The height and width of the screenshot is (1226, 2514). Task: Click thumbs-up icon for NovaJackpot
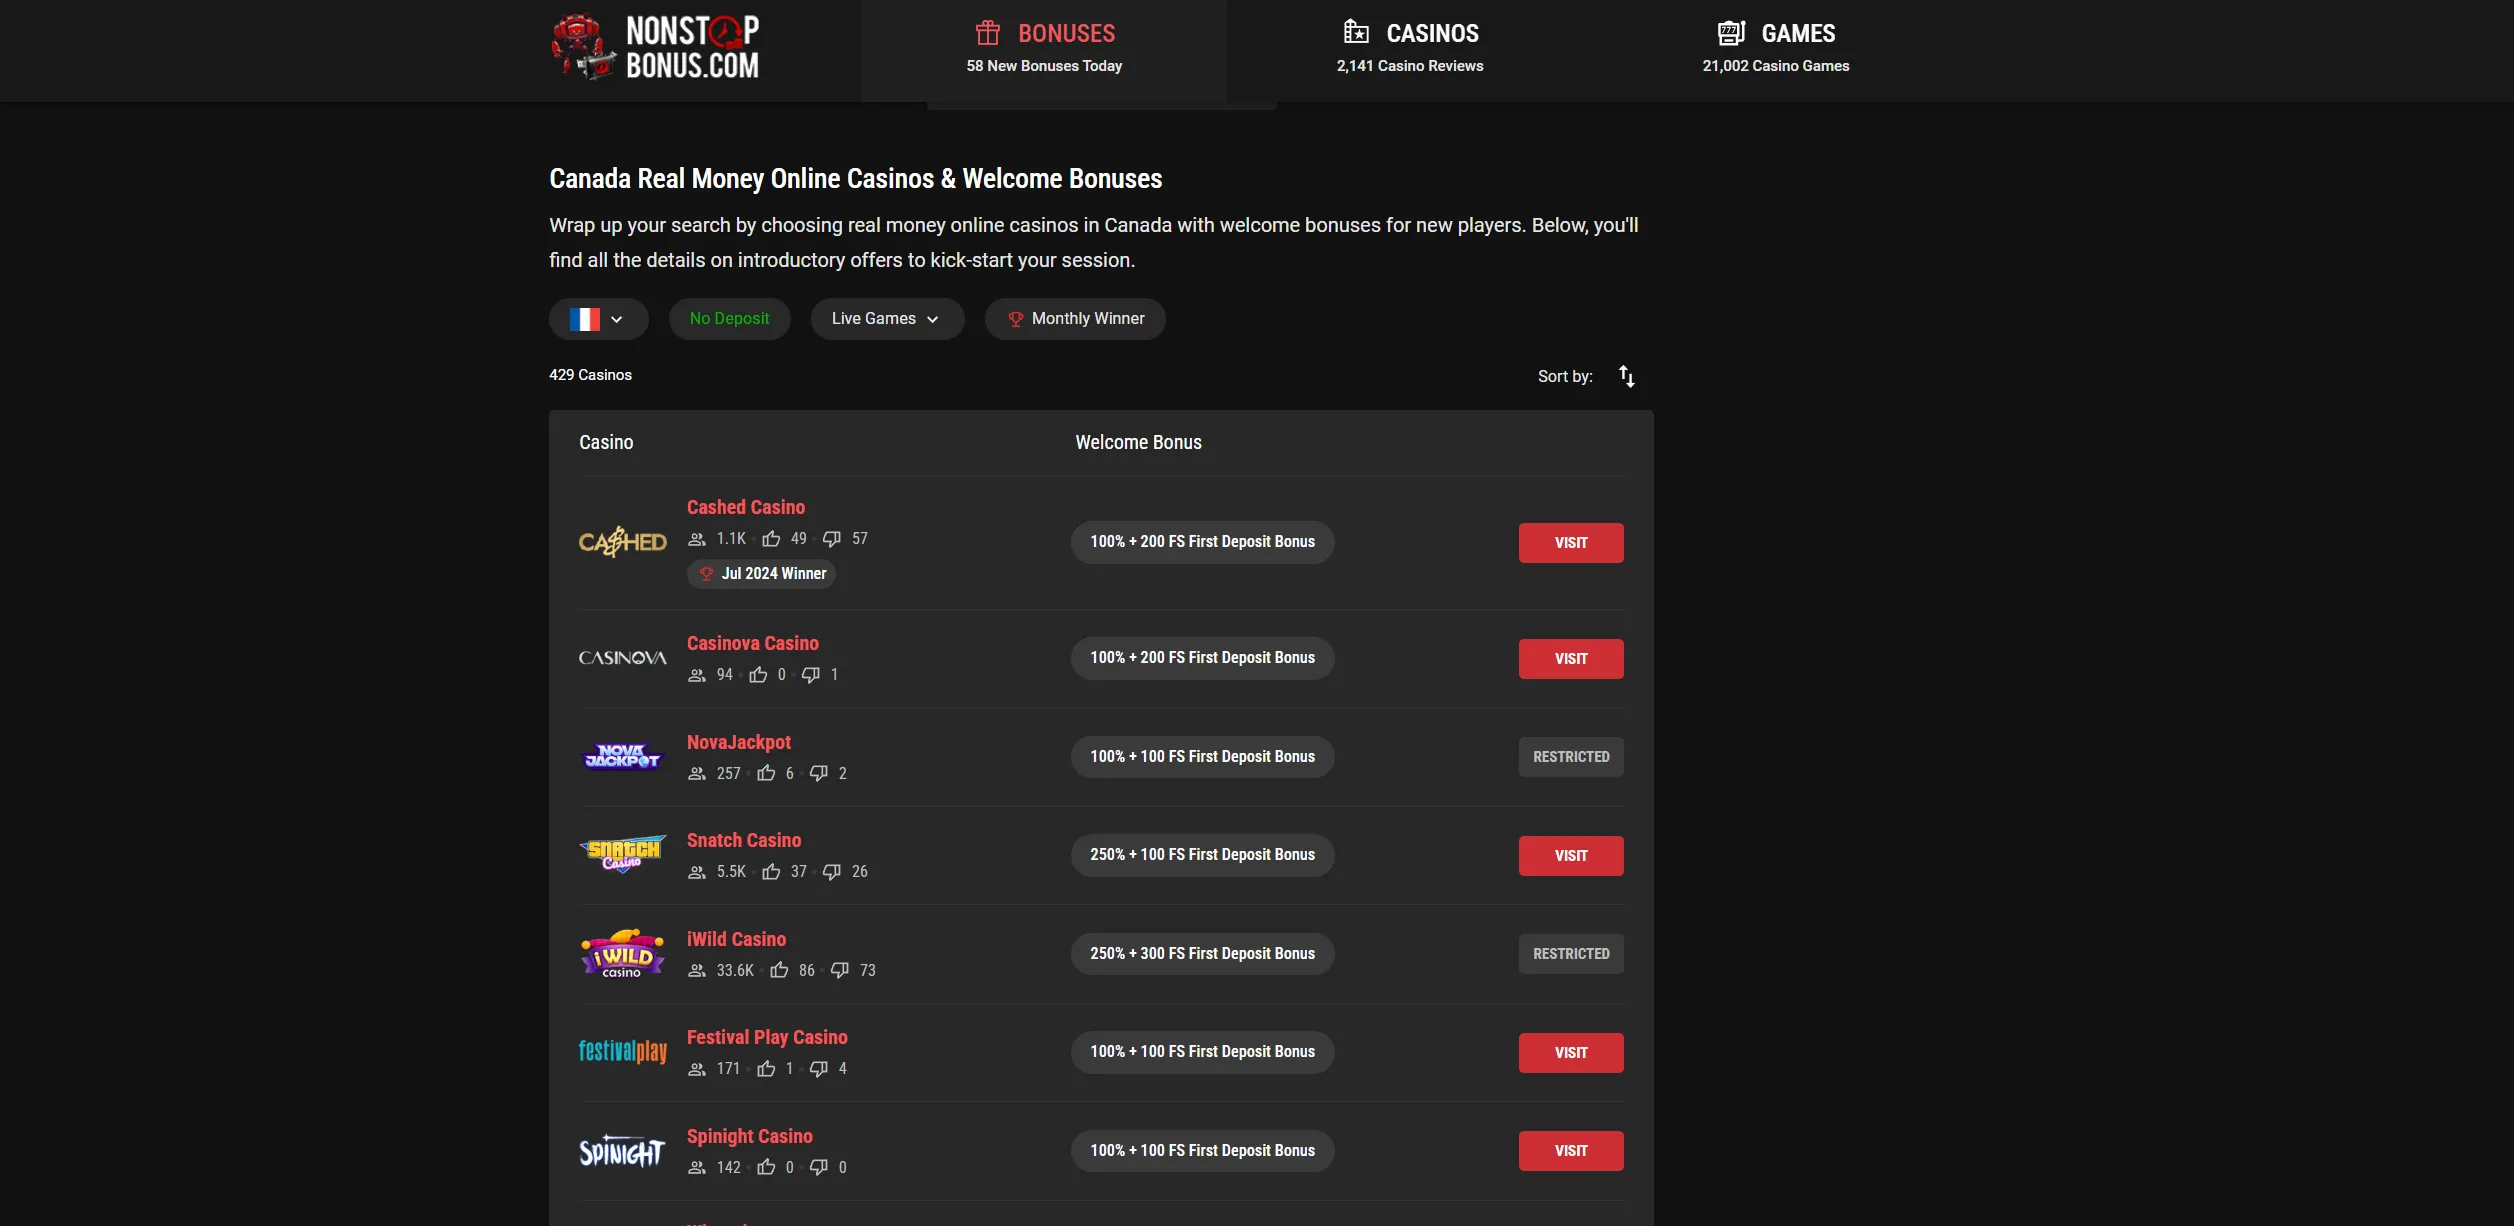pos(767,774)
